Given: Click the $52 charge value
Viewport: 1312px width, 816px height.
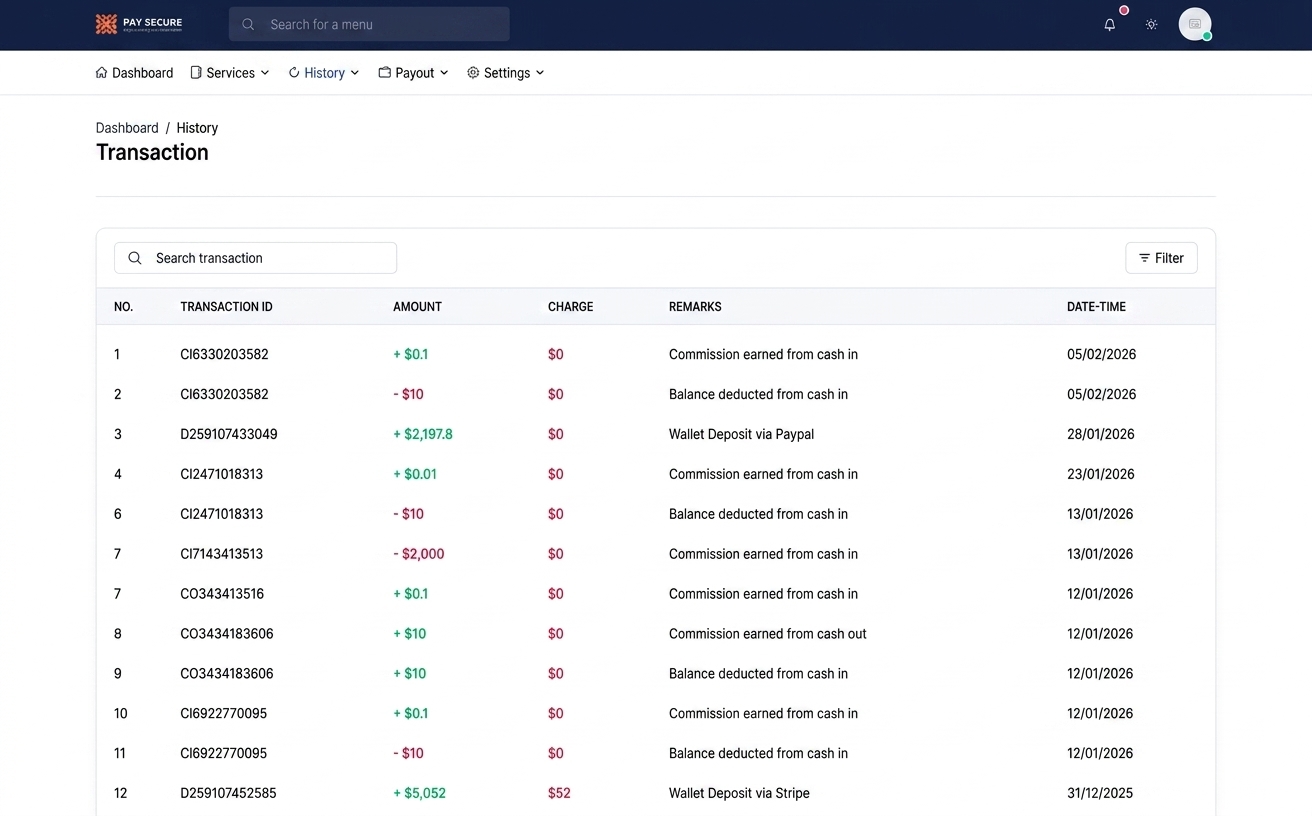Looking at the screenshot, I should click(559, 793).
